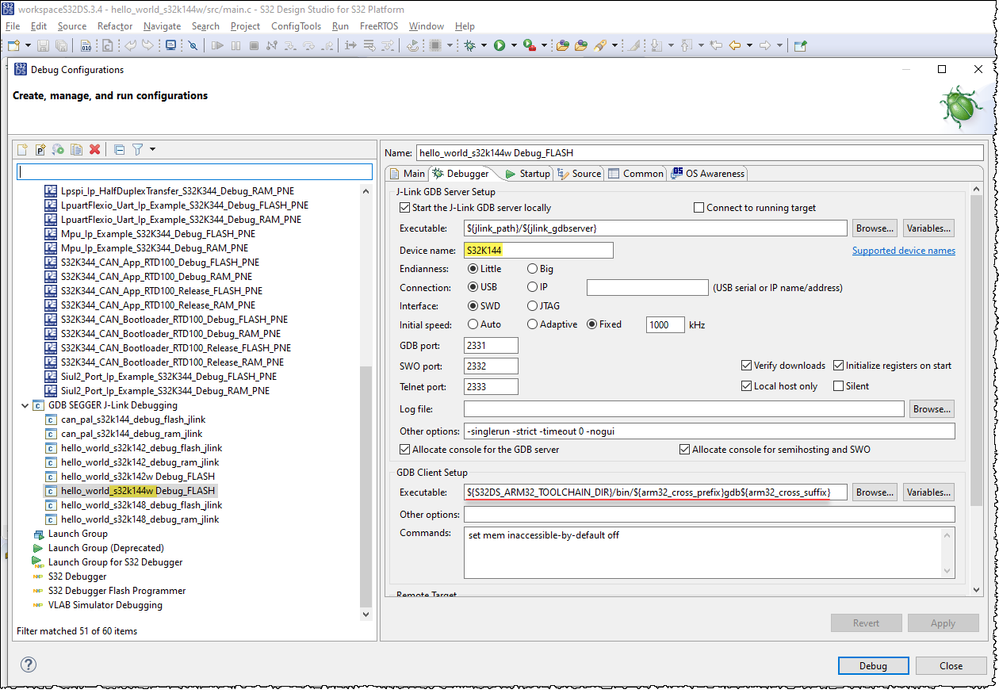Switch to the Main tab
This screenshot has height=690, width=999.
tap(406, 173)
